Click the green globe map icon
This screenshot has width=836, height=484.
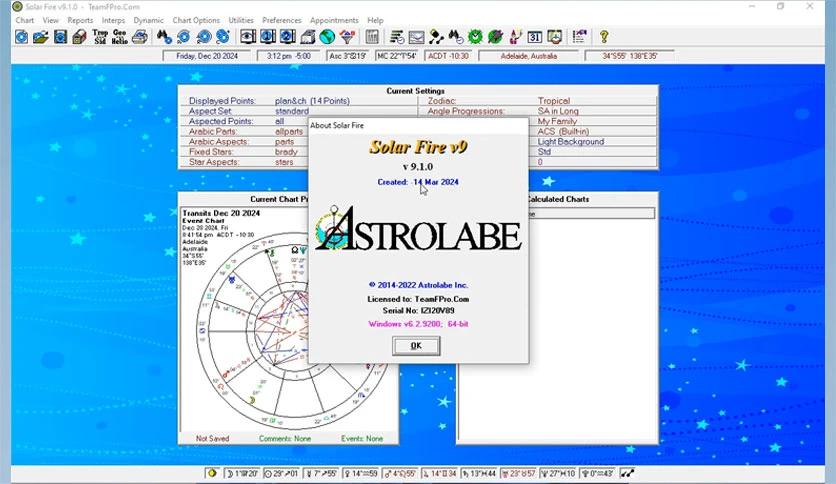tap(327, 37)
